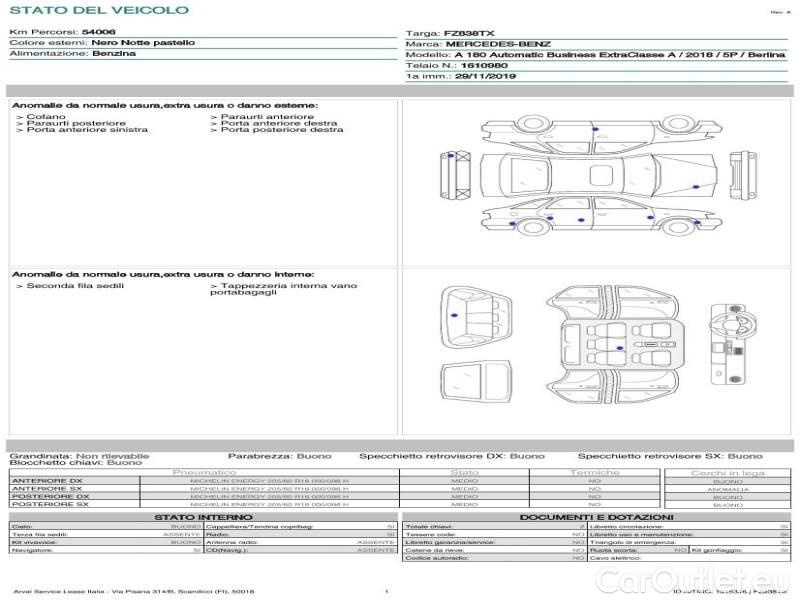The height and width of the screenshot is (600, 800).
Task: Click damage marker on trunk interior diagram
Action: coord(455,315)
